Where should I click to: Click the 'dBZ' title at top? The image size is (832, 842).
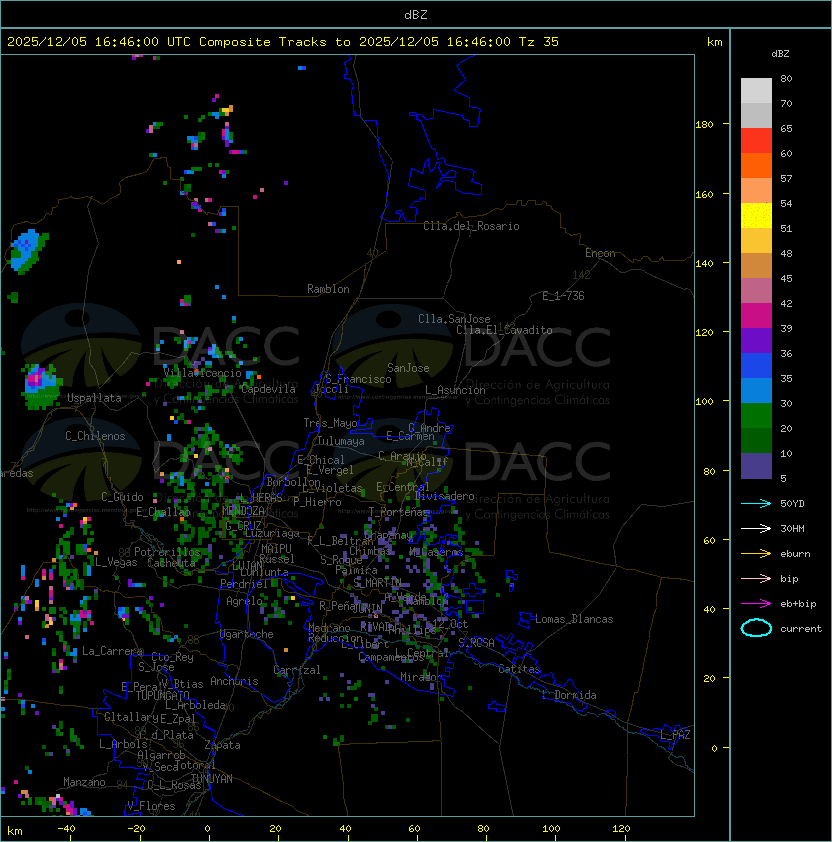[x=416, y=15]
